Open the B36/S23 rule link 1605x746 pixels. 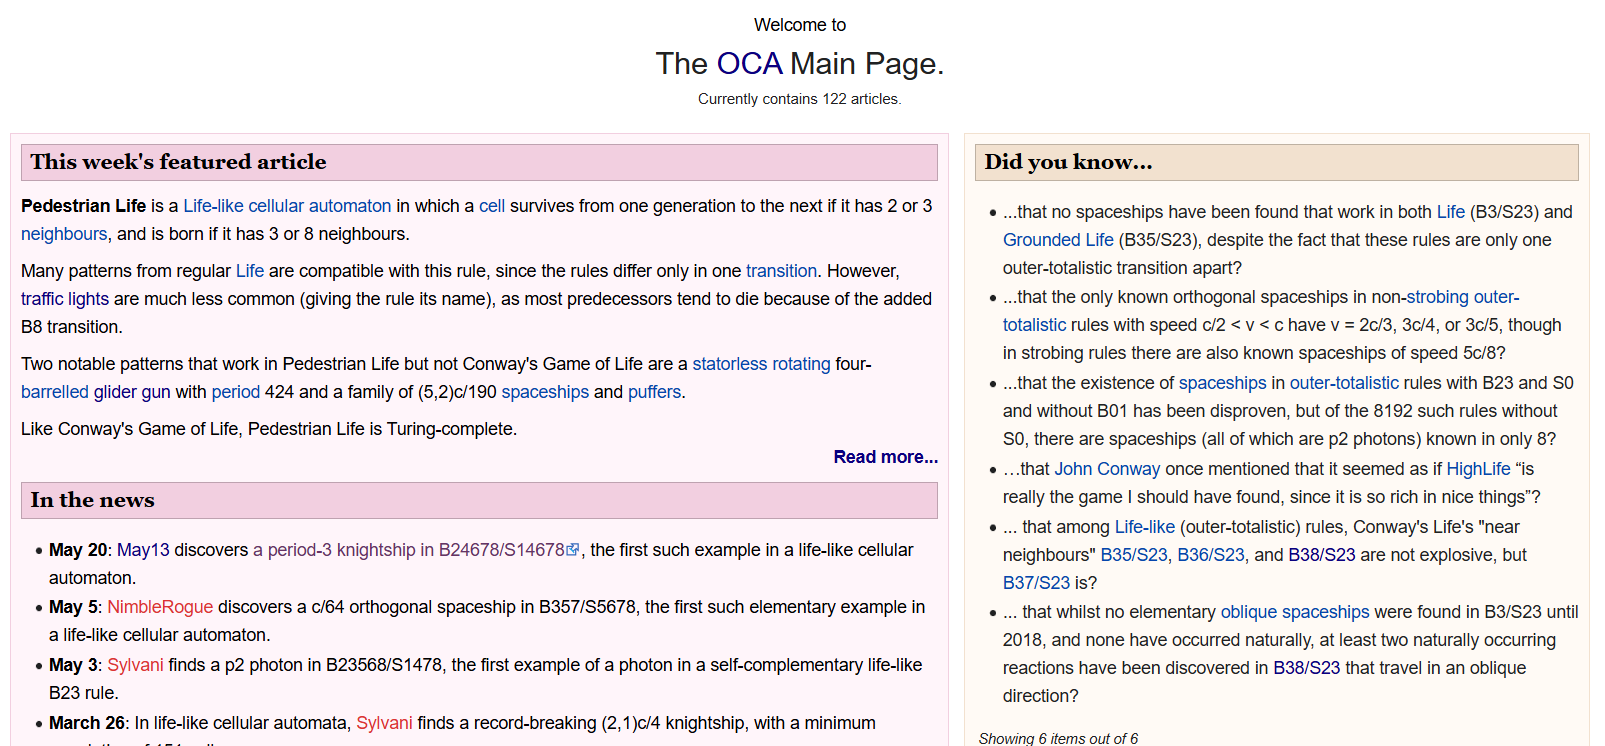tap(1211, 555)
